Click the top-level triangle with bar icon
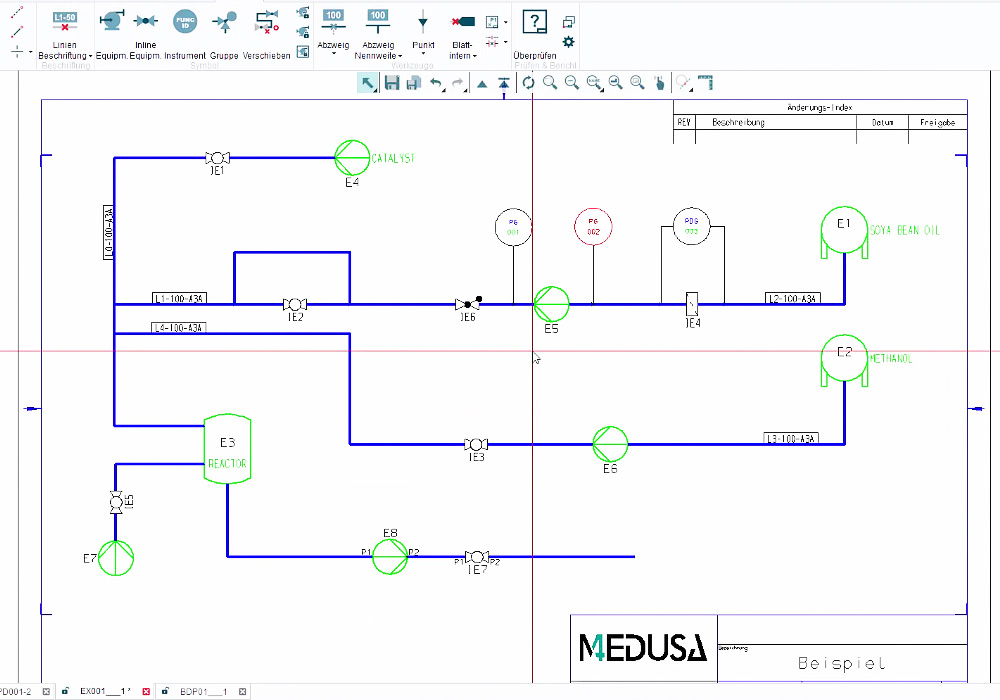The height and width of the screenshot is (700, 1000). point(504,83)
